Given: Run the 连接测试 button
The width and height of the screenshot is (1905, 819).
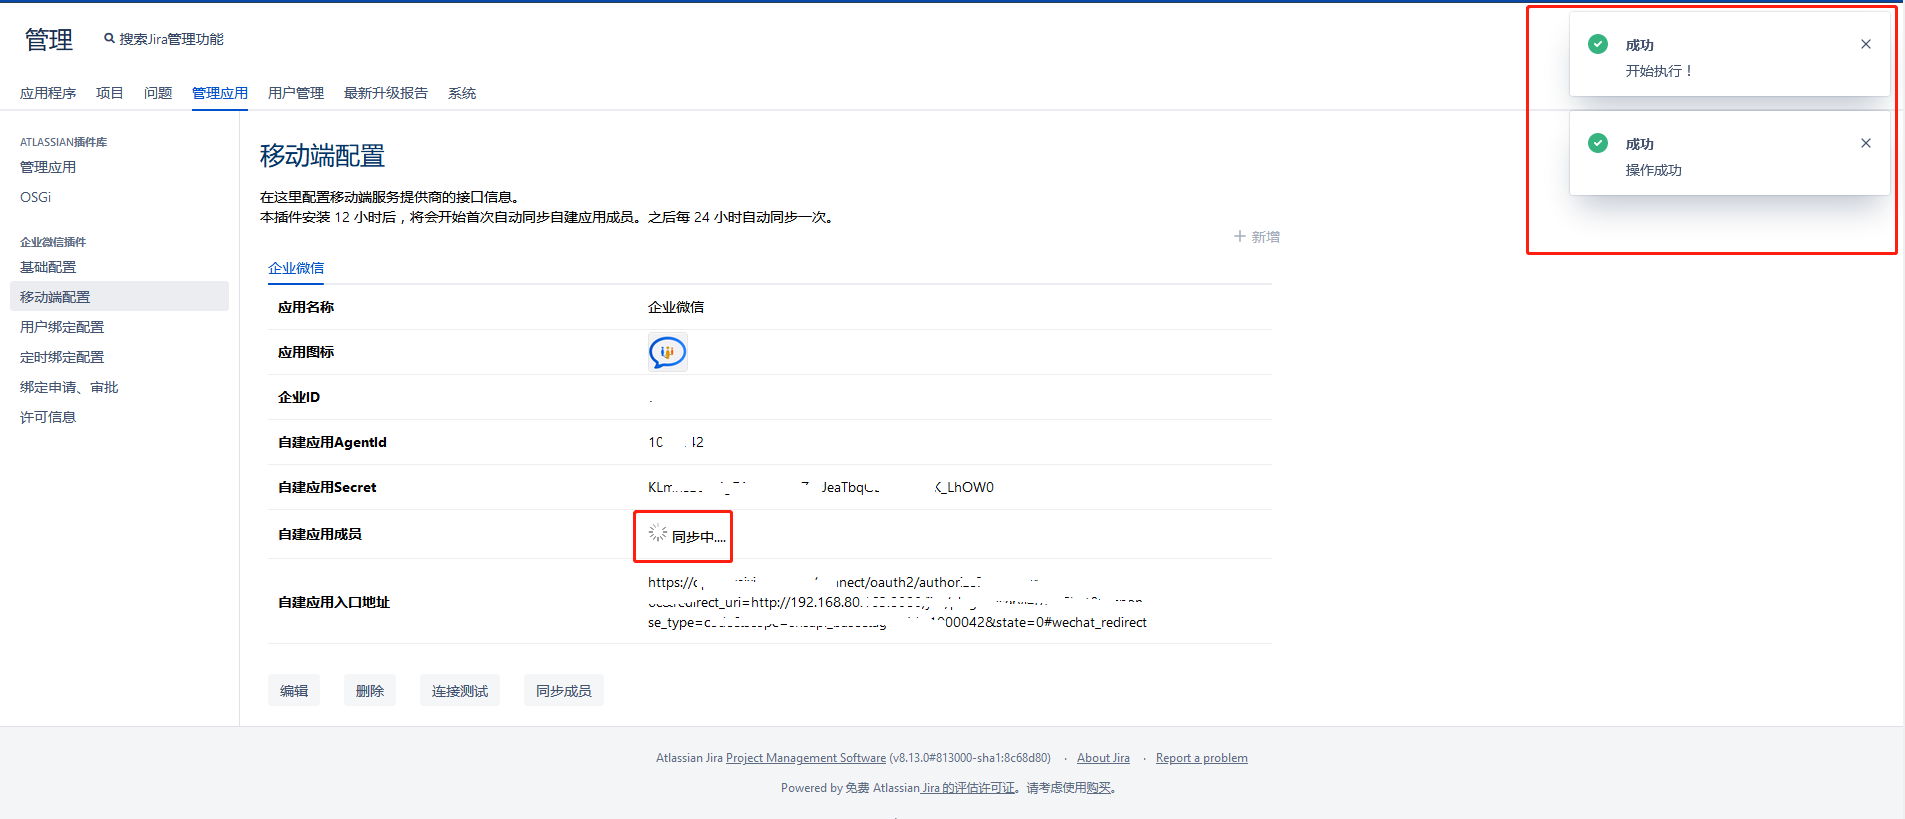Looking at the screenshot, I should [x=460, y=691].
